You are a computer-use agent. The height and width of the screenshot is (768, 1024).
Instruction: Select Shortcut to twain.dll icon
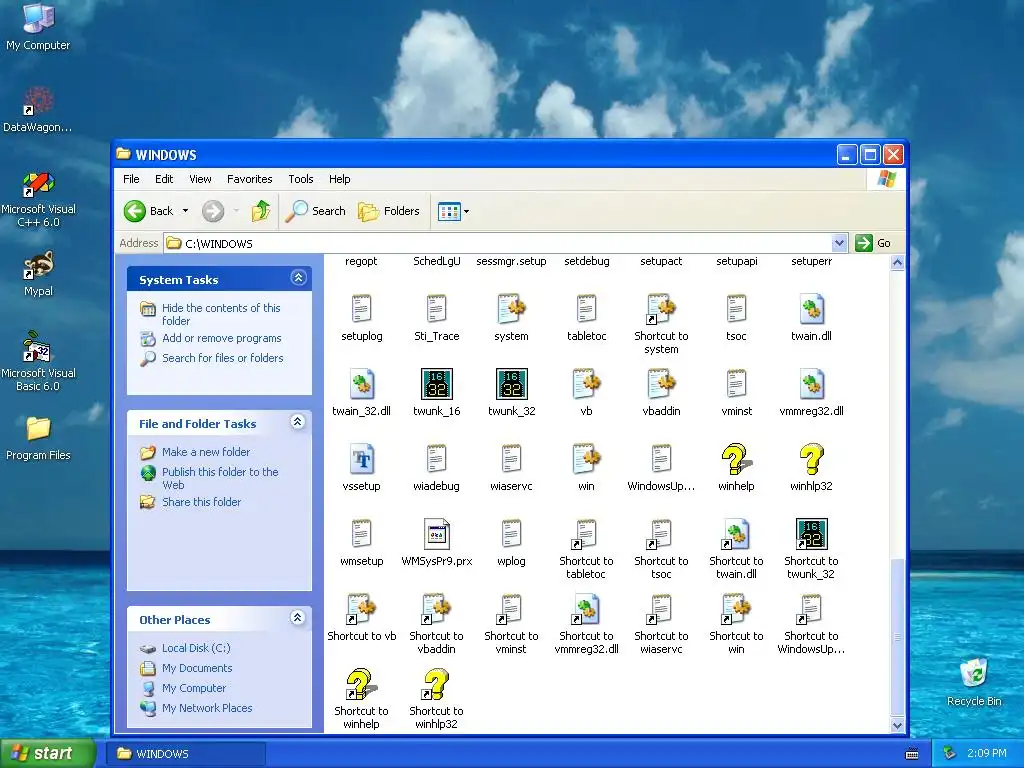tap(736, 534)
